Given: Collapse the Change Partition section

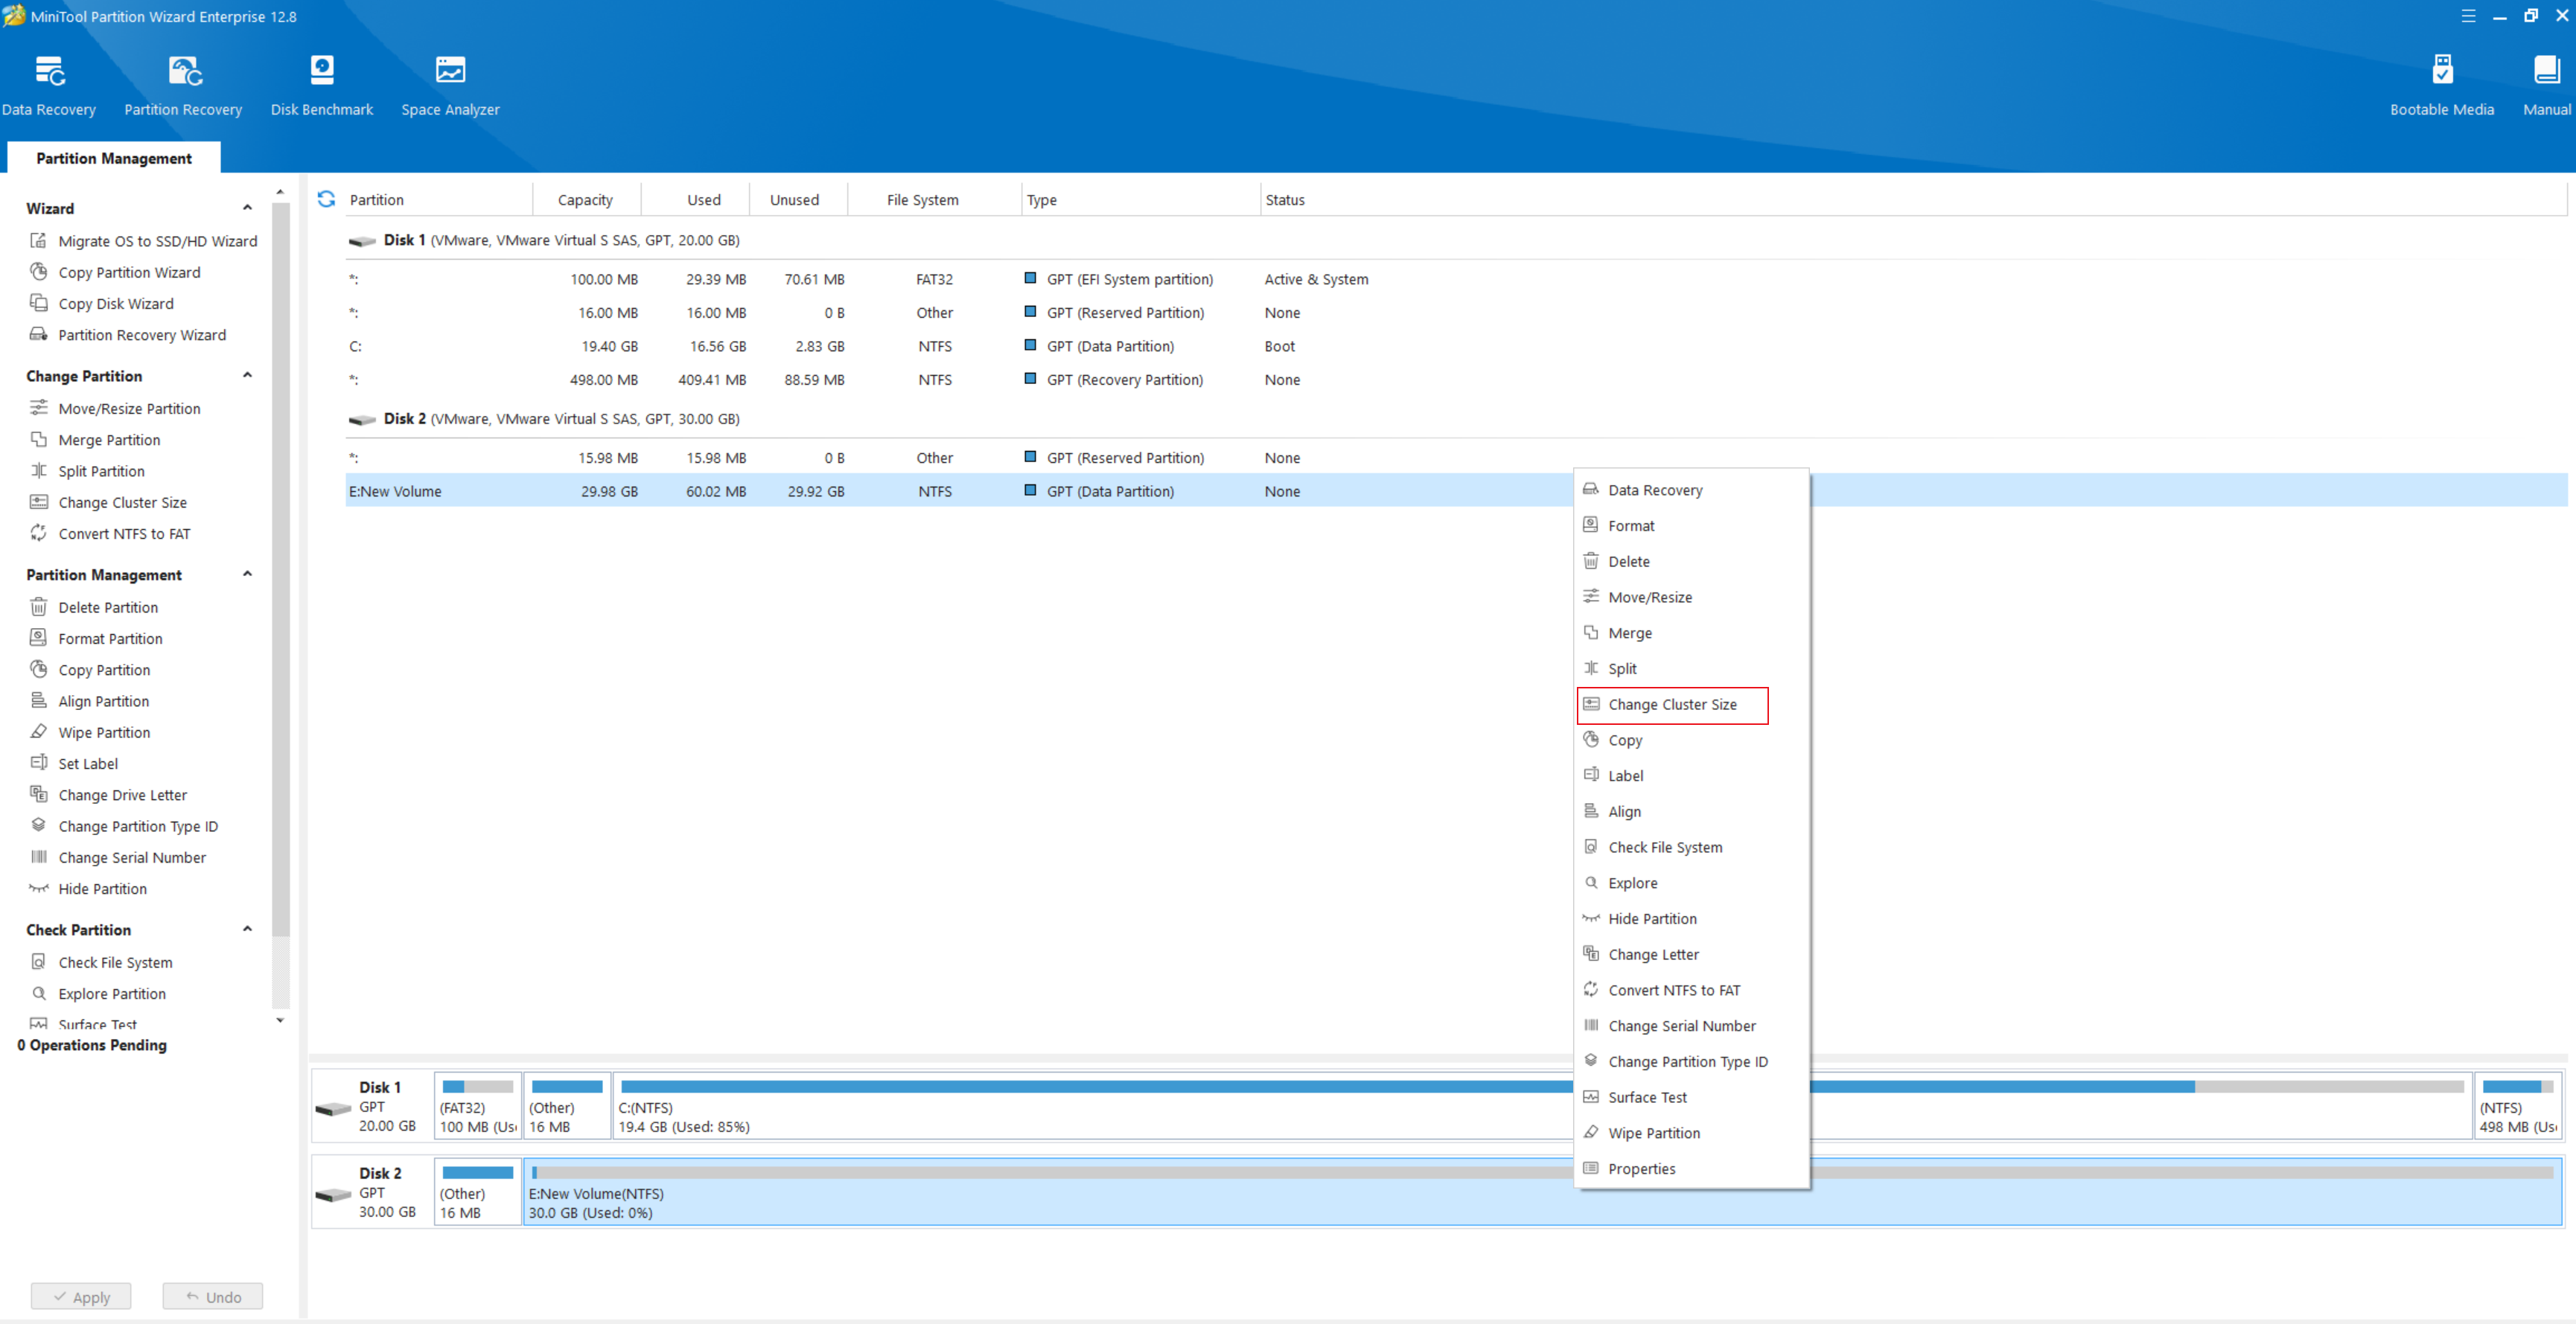Looking at the screenshot, I should tap(247, 376).
